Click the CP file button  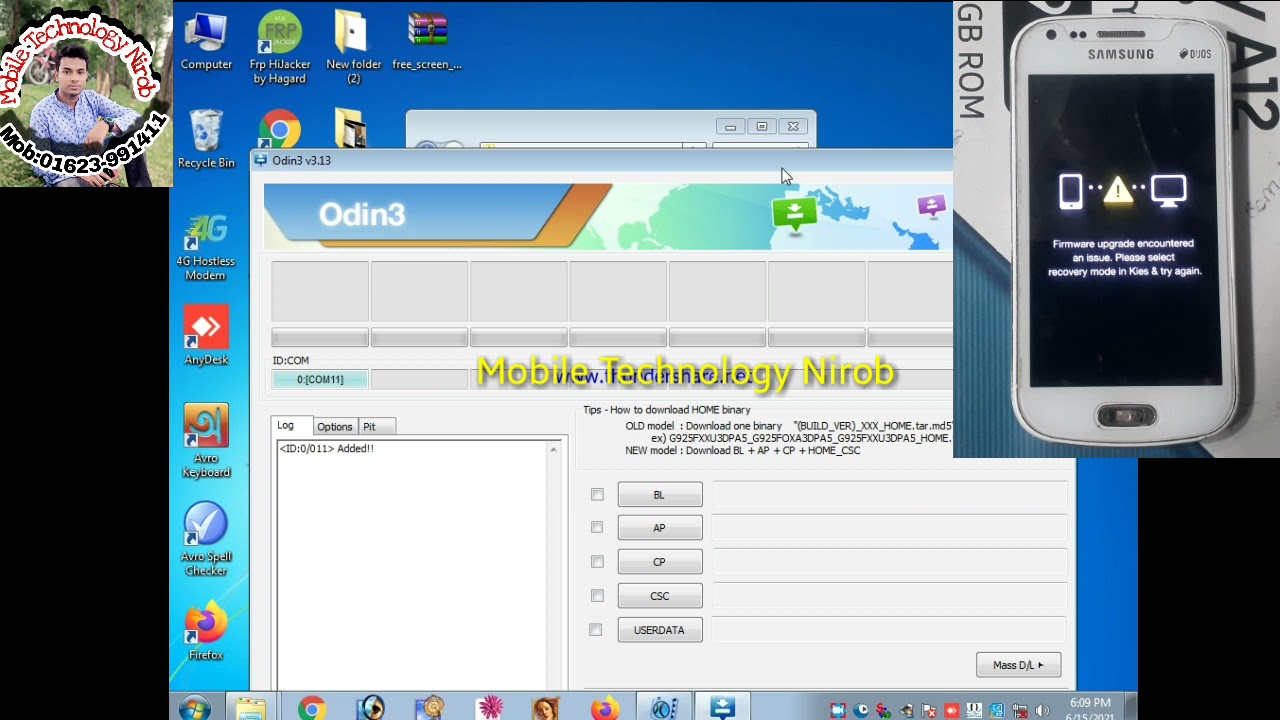click(660, 562)
